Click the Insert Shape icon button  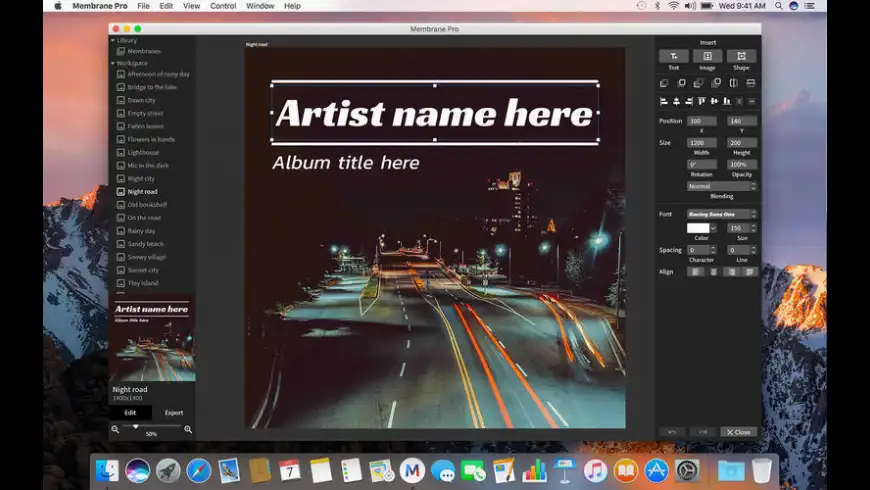[x=741, y=57]
